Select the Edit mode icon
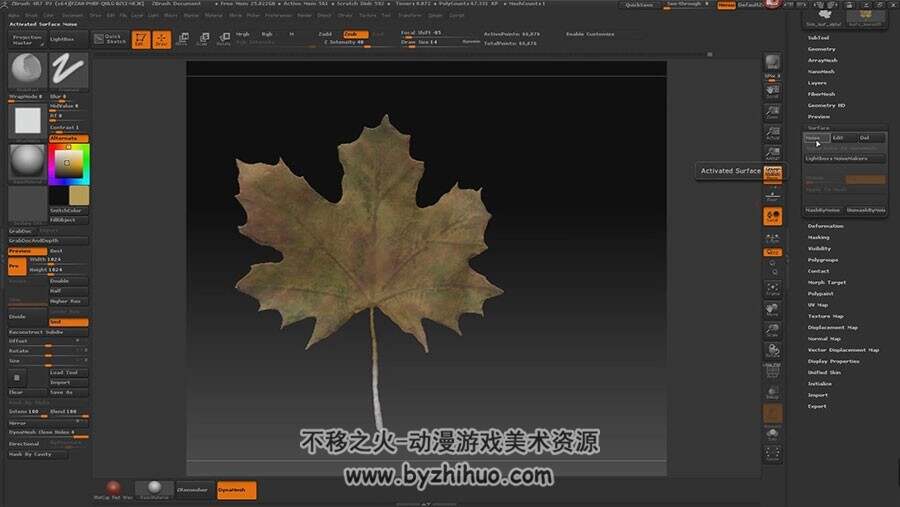The image size is (900, 507). click(141, 40)
